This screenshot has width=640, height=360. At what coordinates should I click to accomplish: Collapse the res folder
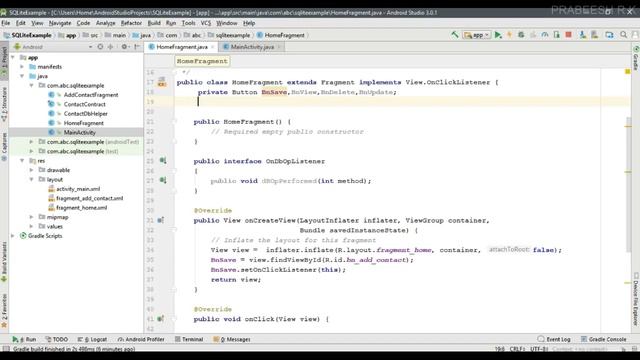pos(22,160)
